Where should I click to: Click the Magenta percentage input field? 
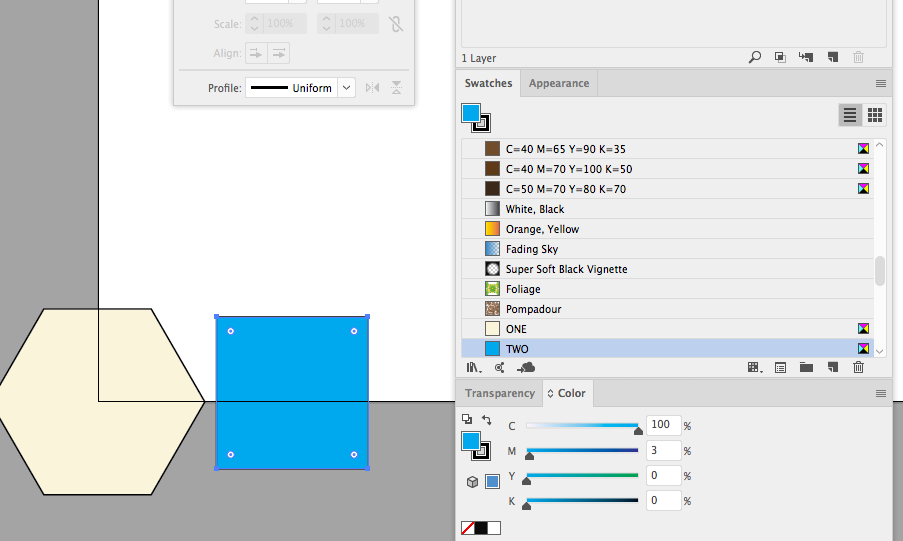(663, 451)
